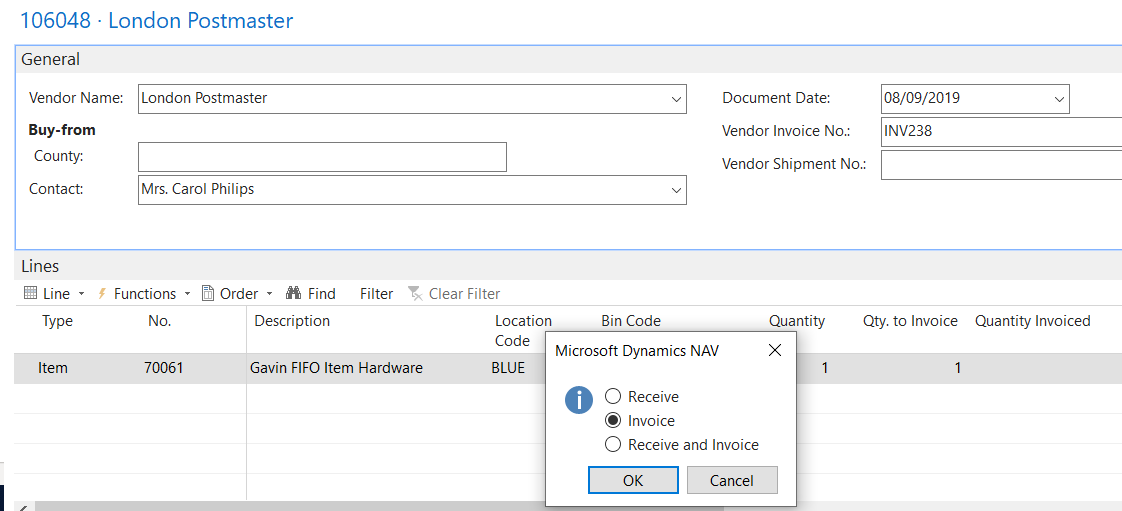The width and height of the screenshot is (1122, 511).
Task: Select the Receive radio option
Action: (x=613, y=397)
